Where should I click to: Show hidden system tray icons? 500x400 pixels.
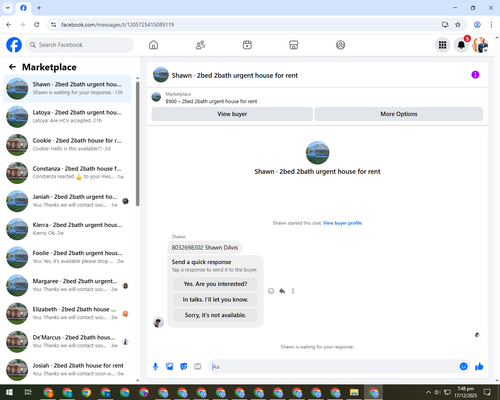pyautogui.click(x=428, y=392)
